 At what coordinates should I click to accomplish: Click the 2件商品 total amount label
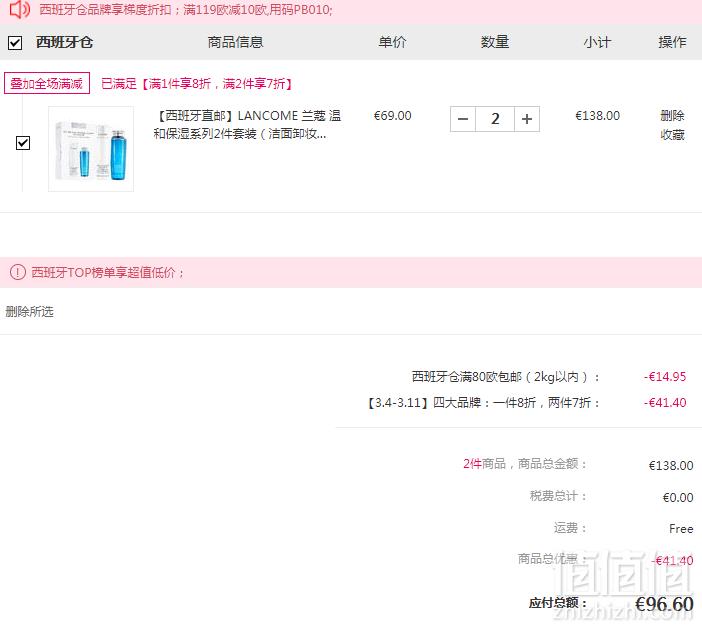524,463
